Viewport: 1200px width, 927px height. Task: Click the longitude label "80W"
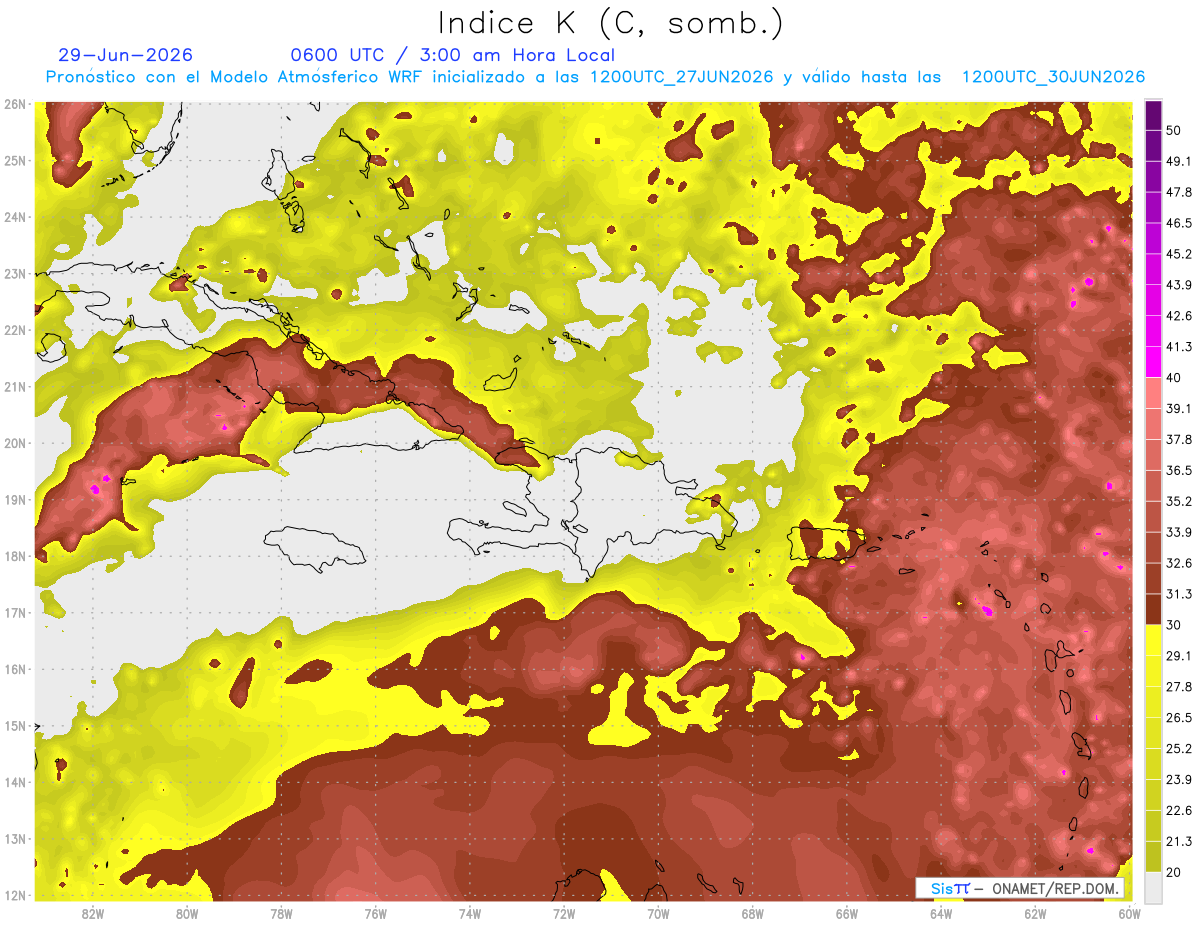(187, 913)
